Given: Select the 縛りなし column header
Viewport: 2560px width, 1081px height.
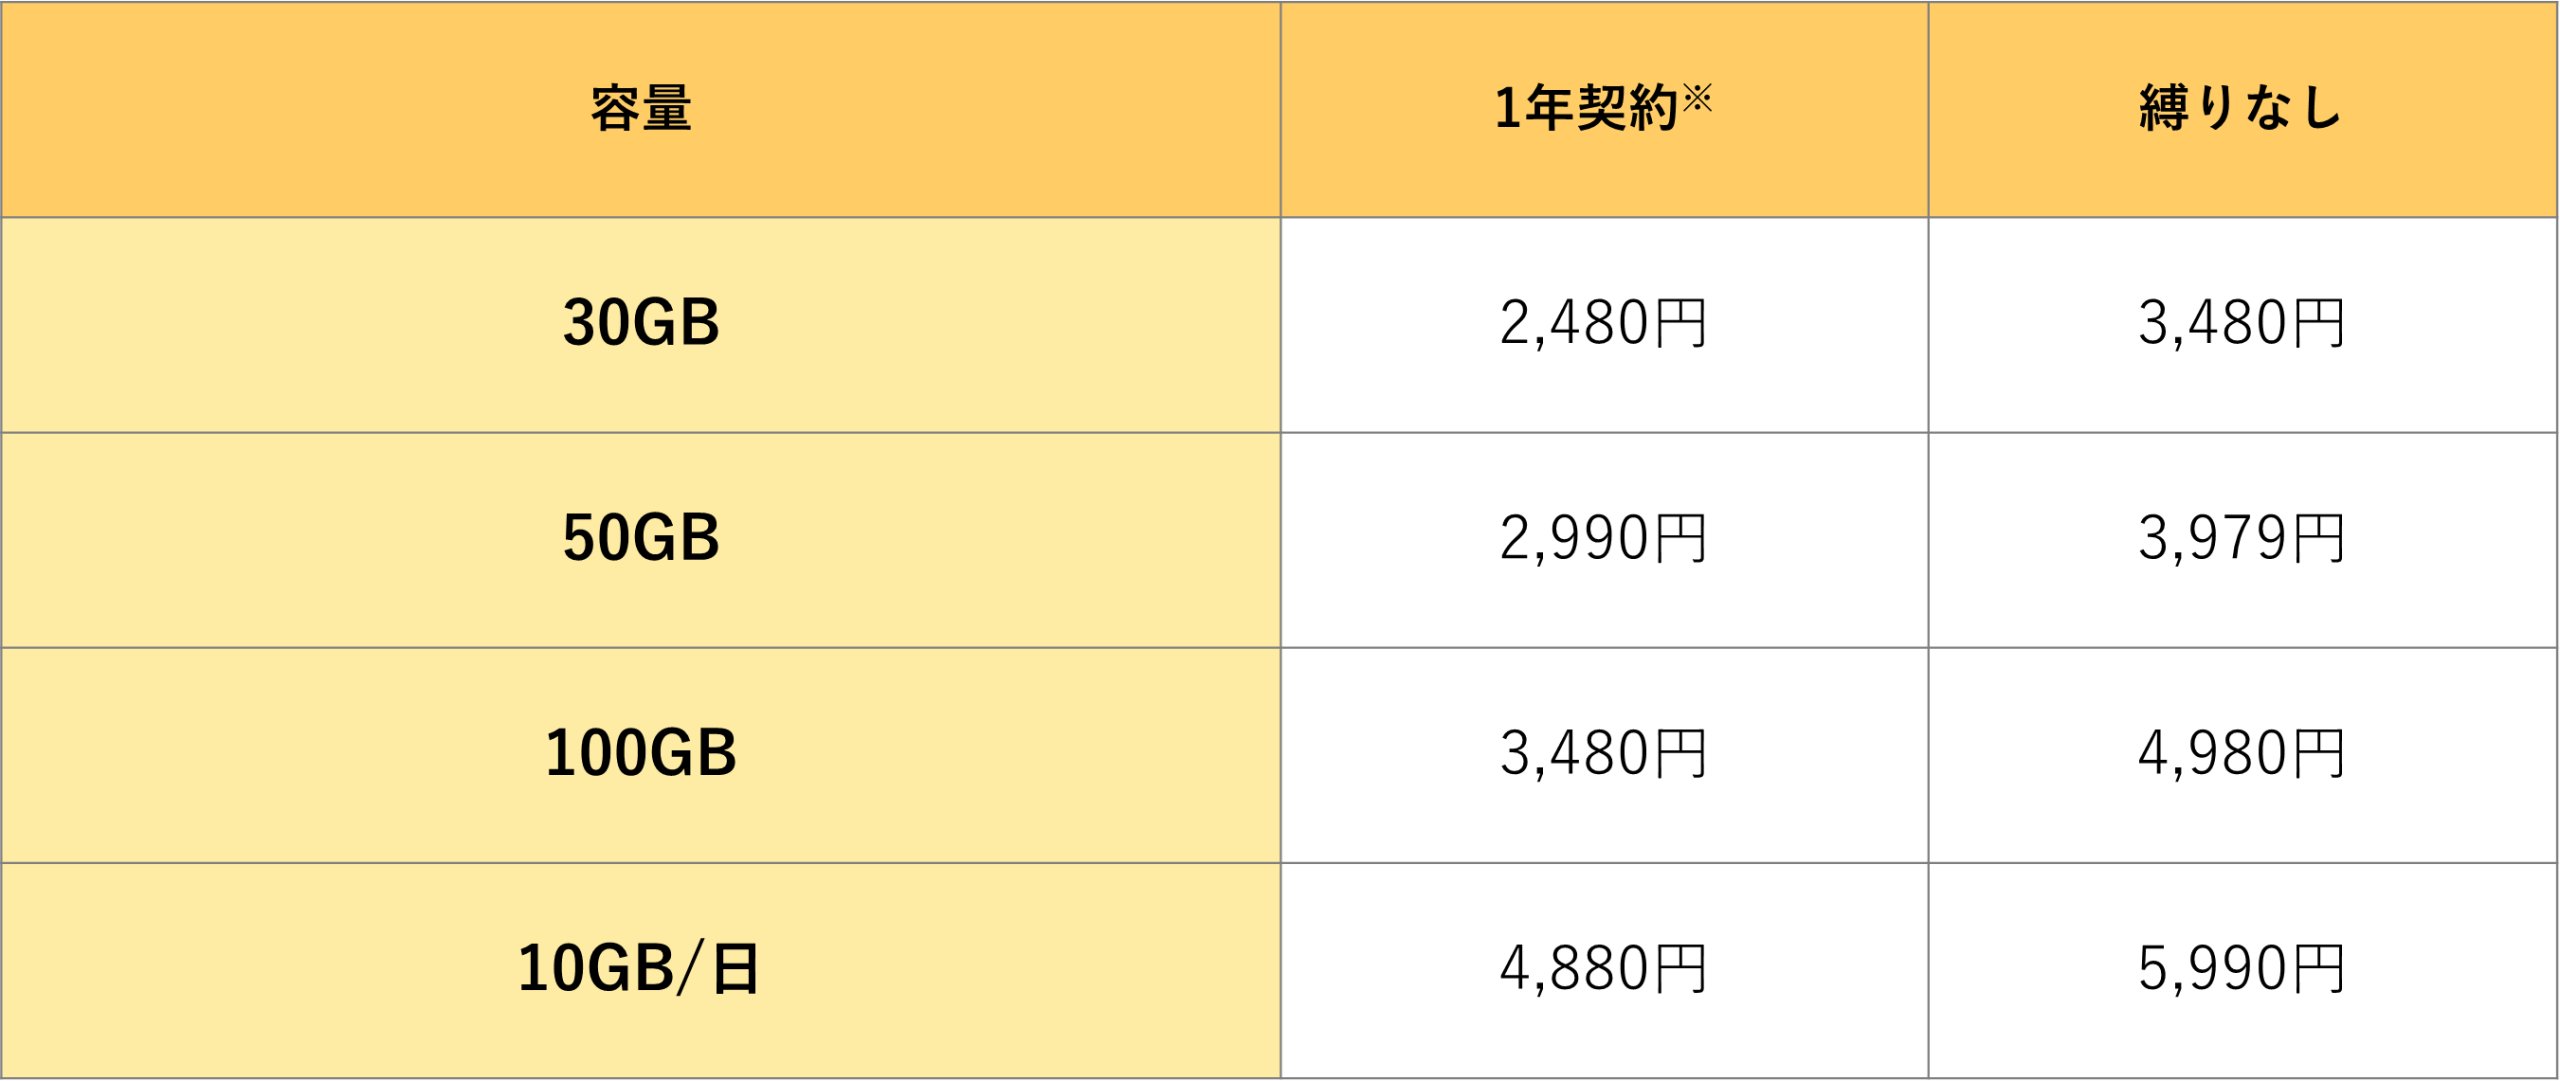Looking at the screenshot, I should coord(2241,108).
